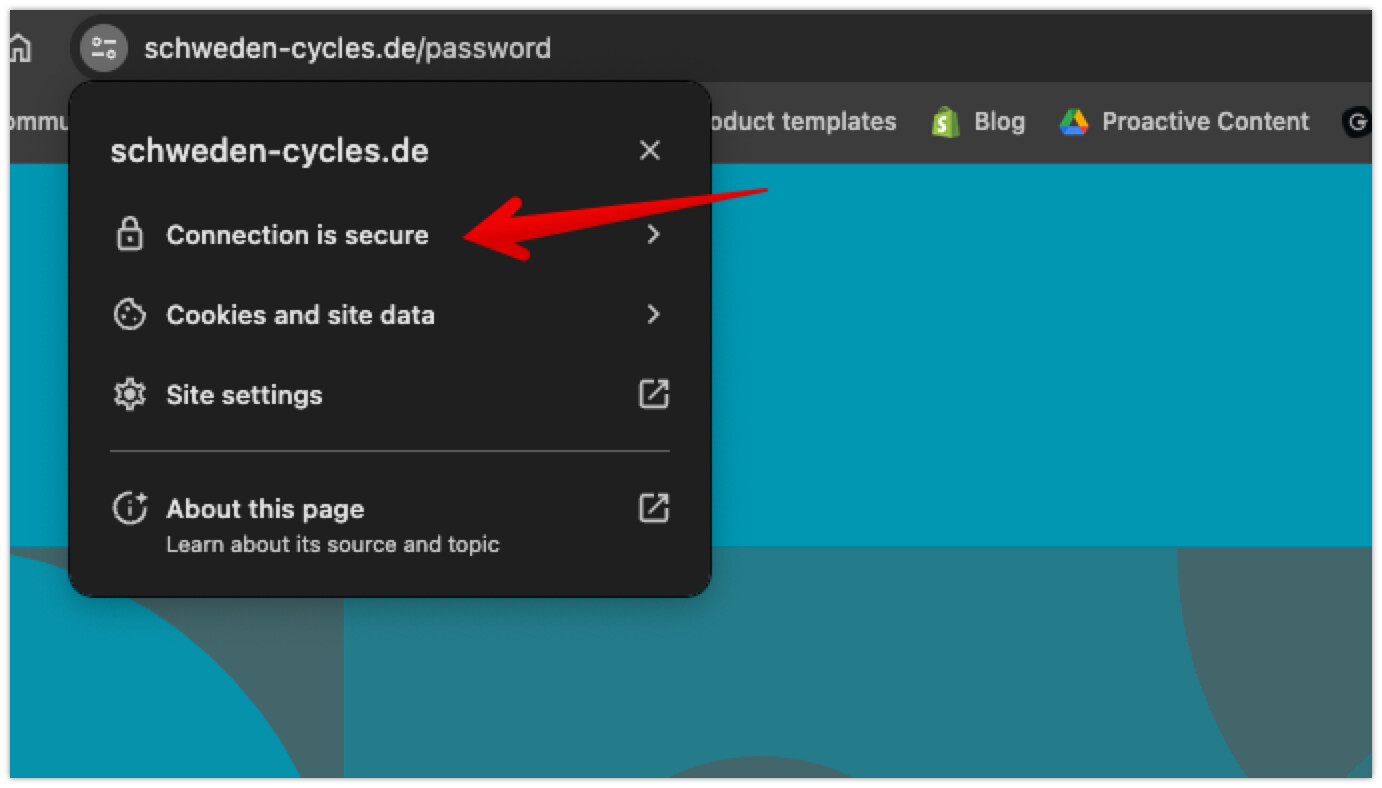1382x788 pixels.
Task: Click Learn about its source and topic text
Action: (333, 545)
